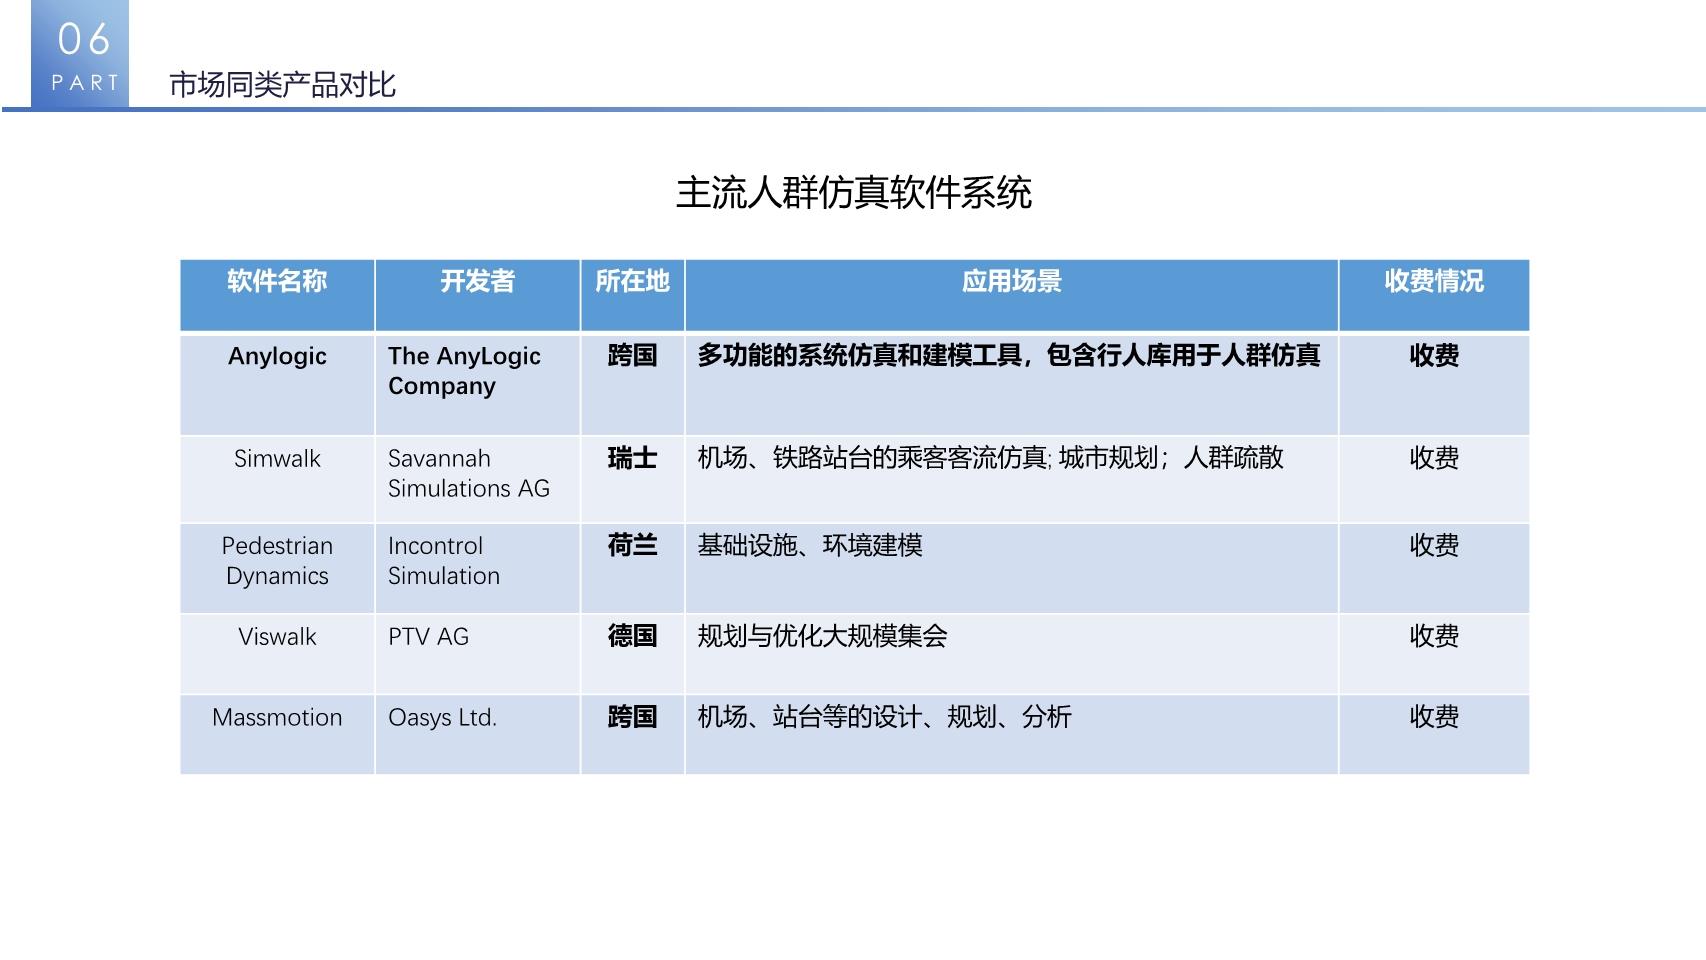Click the 'Viswalk' software name cell

pyautogui.click(x=277, y=654)
